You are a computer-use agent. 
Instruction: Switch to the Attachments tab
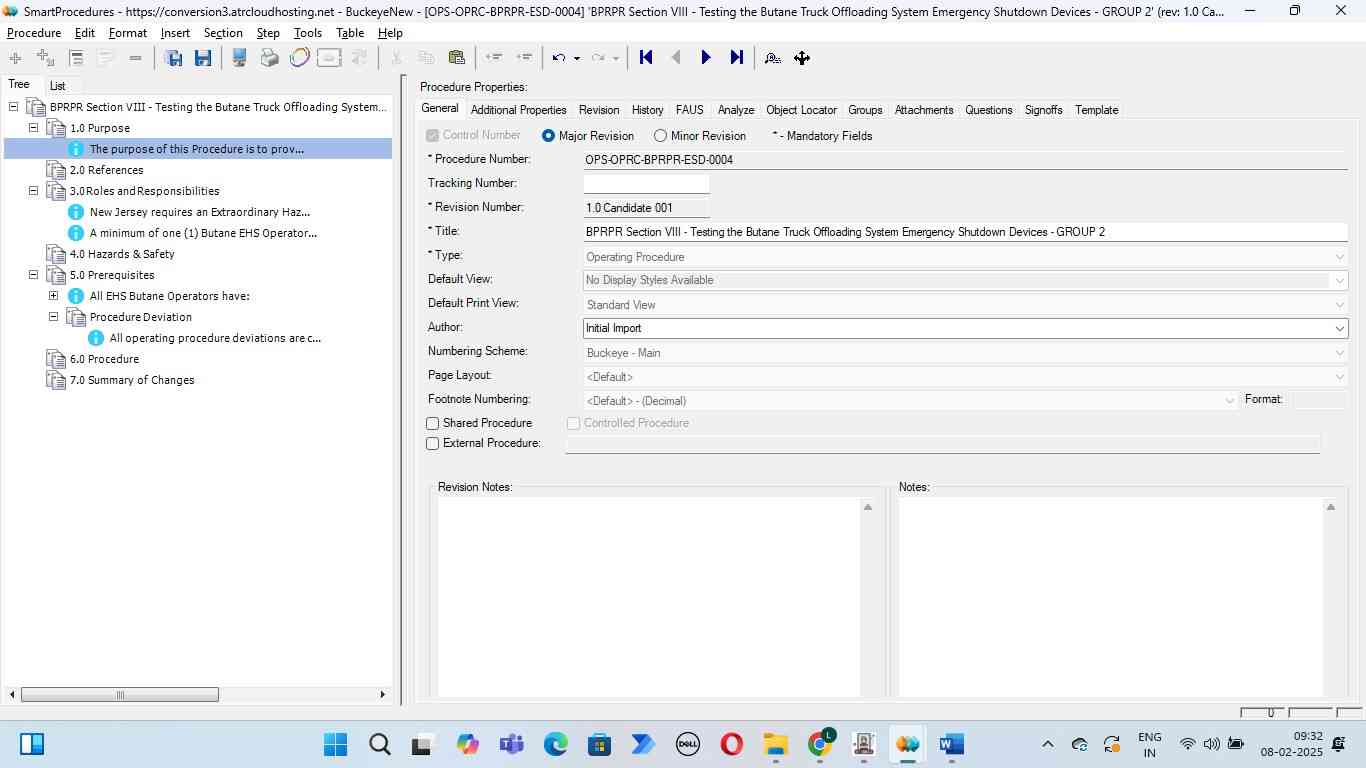click(x=924, y=110)
